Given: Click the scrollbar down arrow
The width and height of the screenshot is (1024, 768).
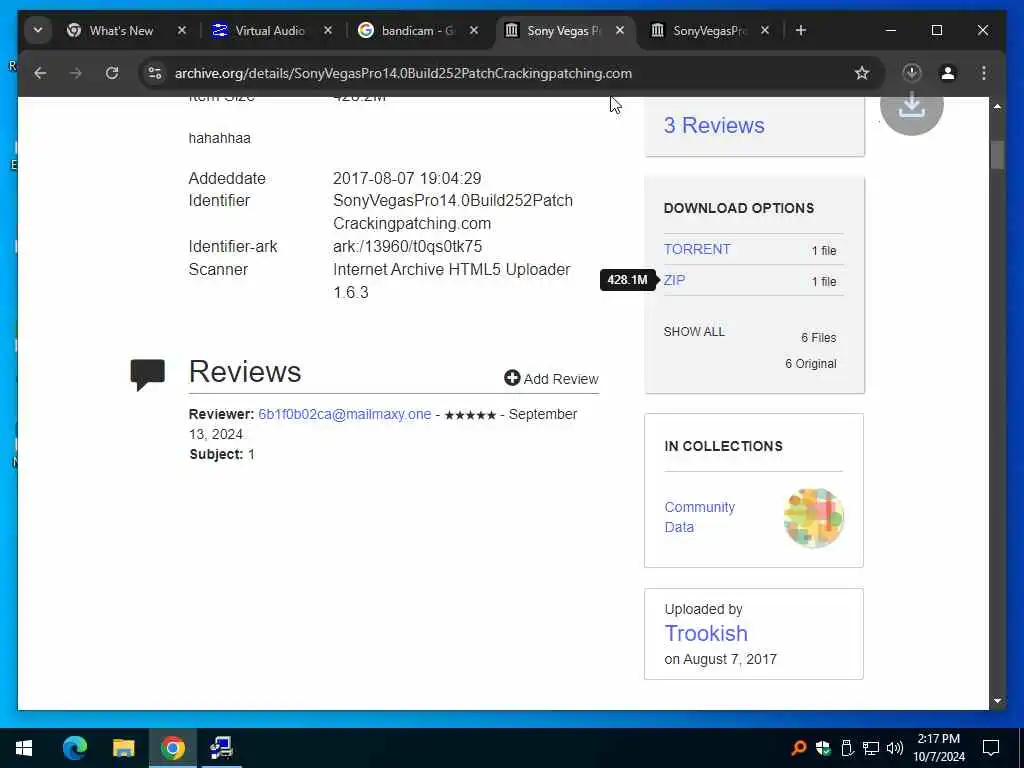Looking at the screenshot, I should pyautogui.click(x=997, y=701).
